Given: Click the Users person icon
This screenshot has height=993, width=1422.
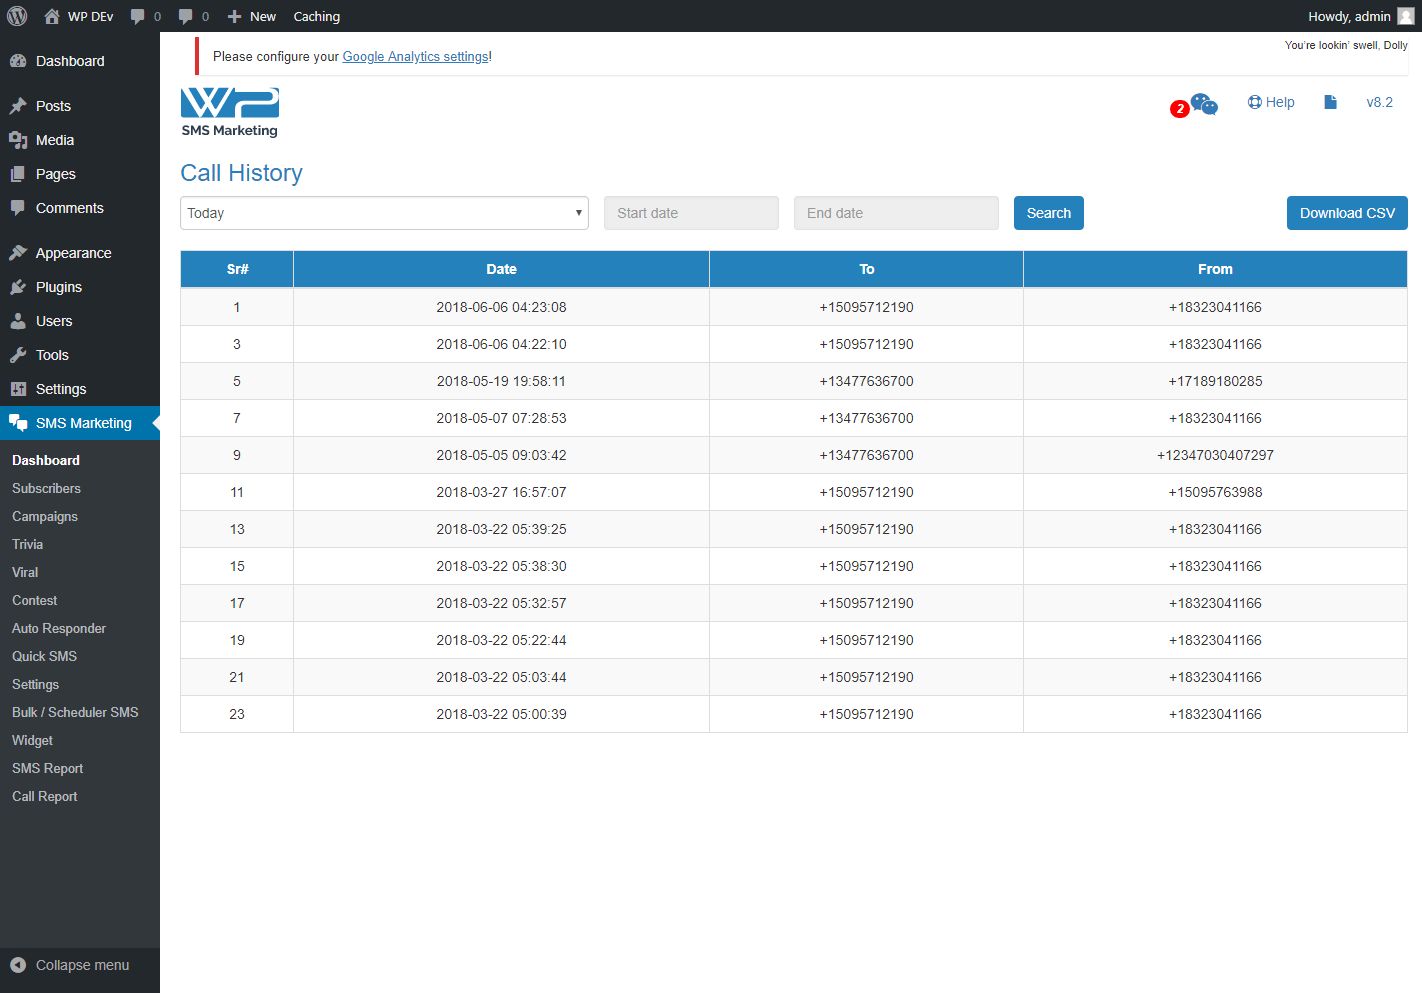Looking at the screenshot, I should click(x=18, y=321).
